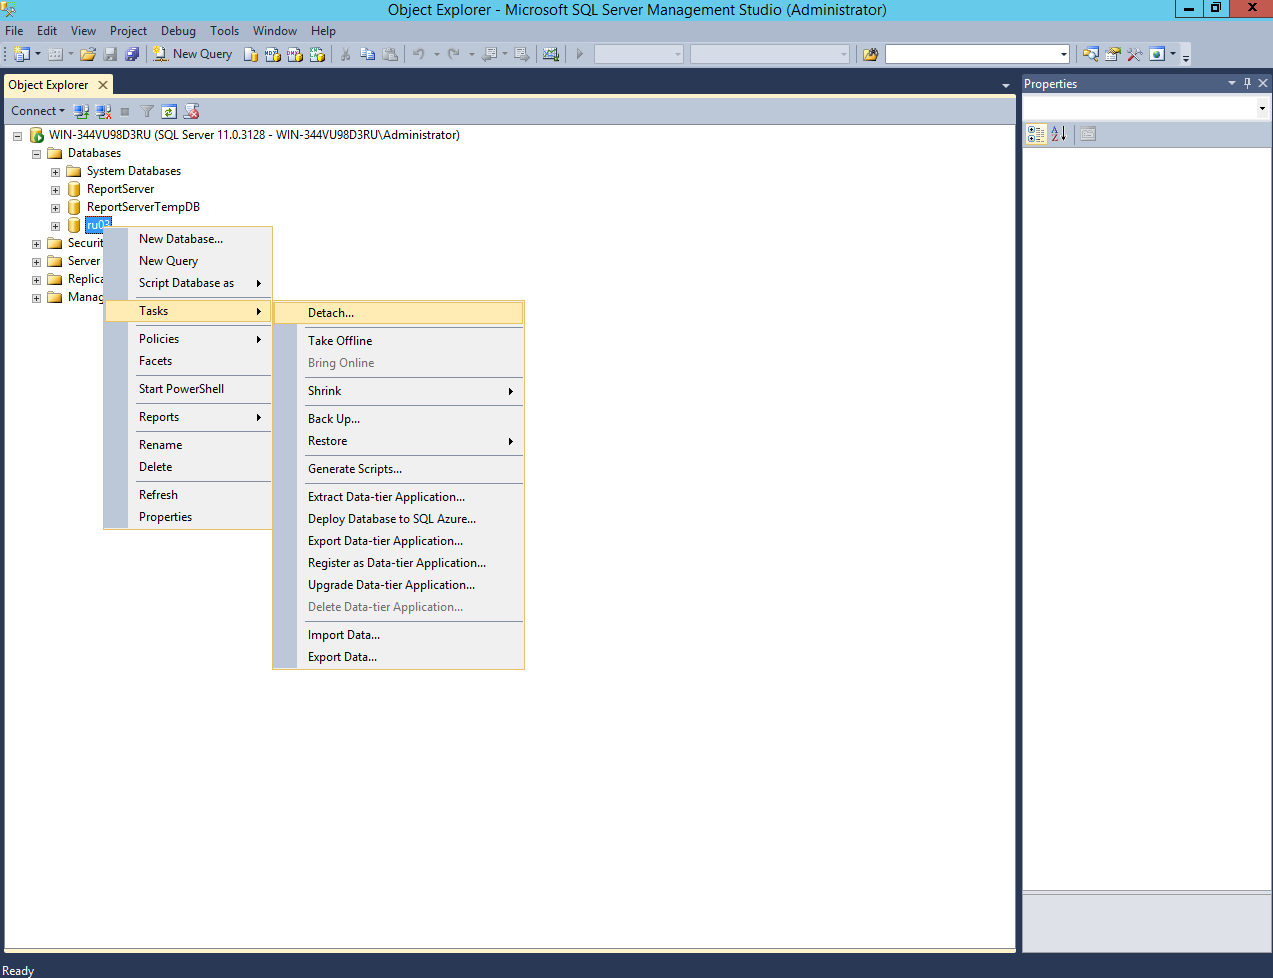Select Export Data... from Tasks submenu
This screenshot has height=978, width=1273.
[399, 657]
